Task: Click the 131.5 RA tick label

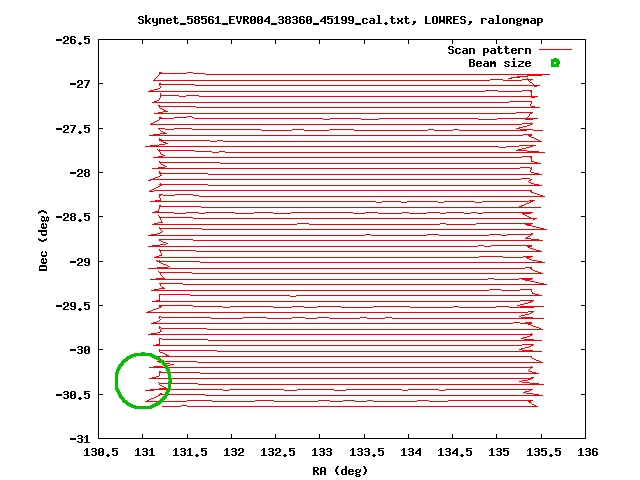Action: (189, 452)
